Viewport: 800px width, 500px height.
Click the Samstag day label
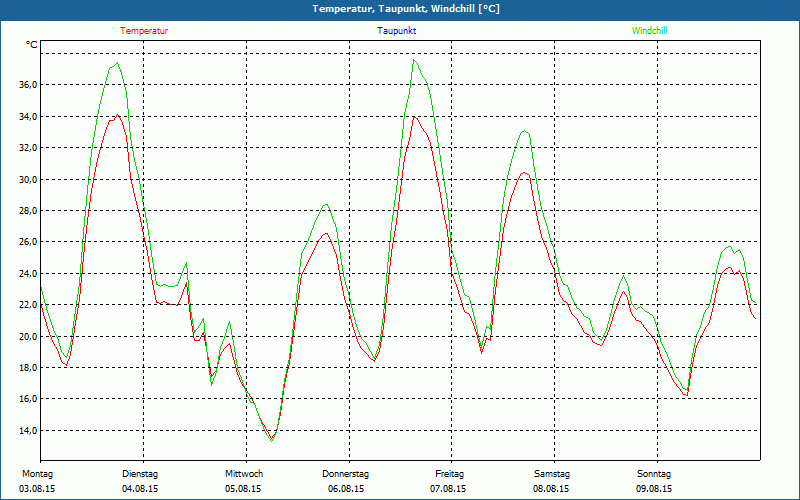[552, 474]
